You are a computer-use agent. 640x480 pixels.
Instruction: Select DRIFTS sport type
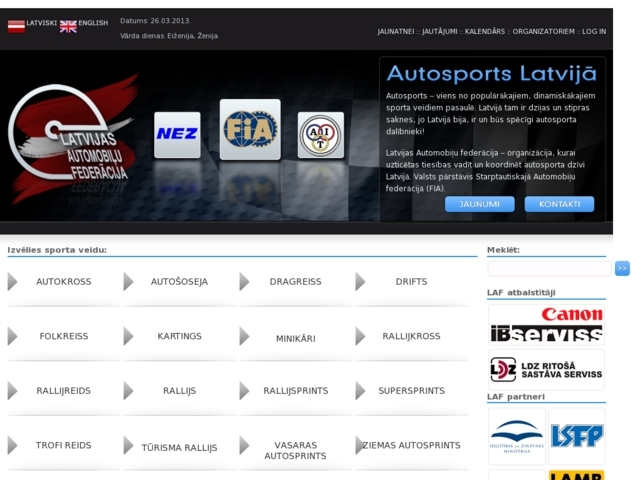(x=411, y=282)
